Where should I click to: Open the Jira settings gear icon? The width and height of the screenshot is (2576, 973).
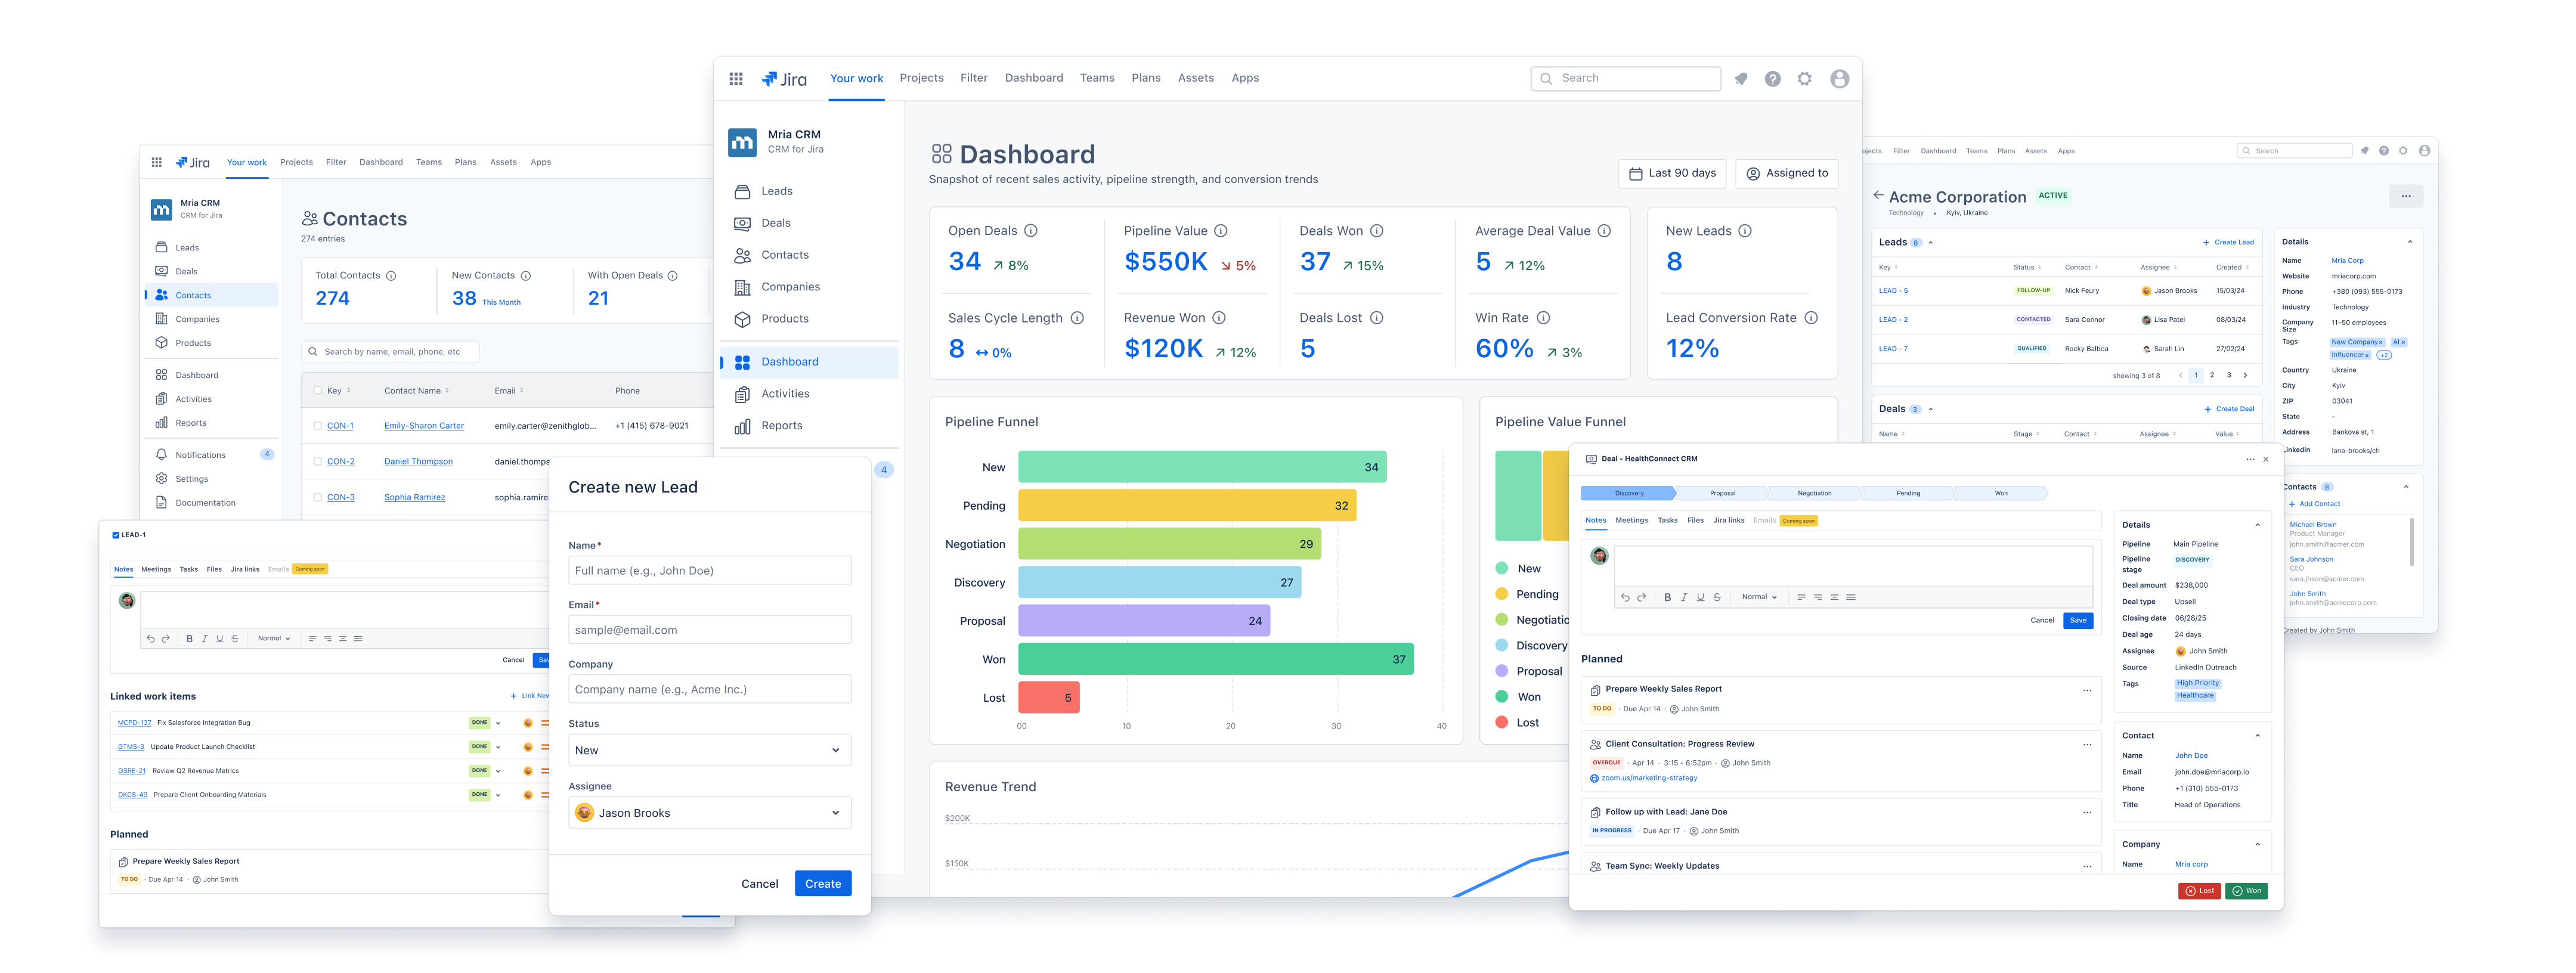[1805, 78]
